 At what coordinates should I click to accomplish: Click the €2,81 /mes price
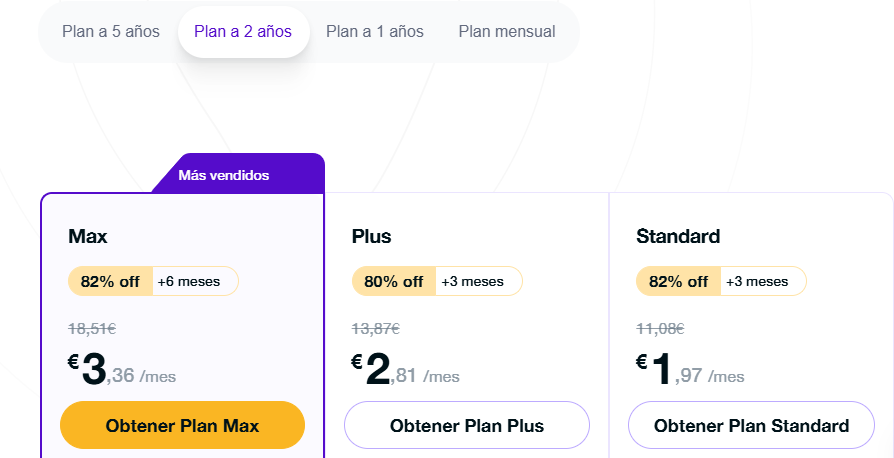405,370
